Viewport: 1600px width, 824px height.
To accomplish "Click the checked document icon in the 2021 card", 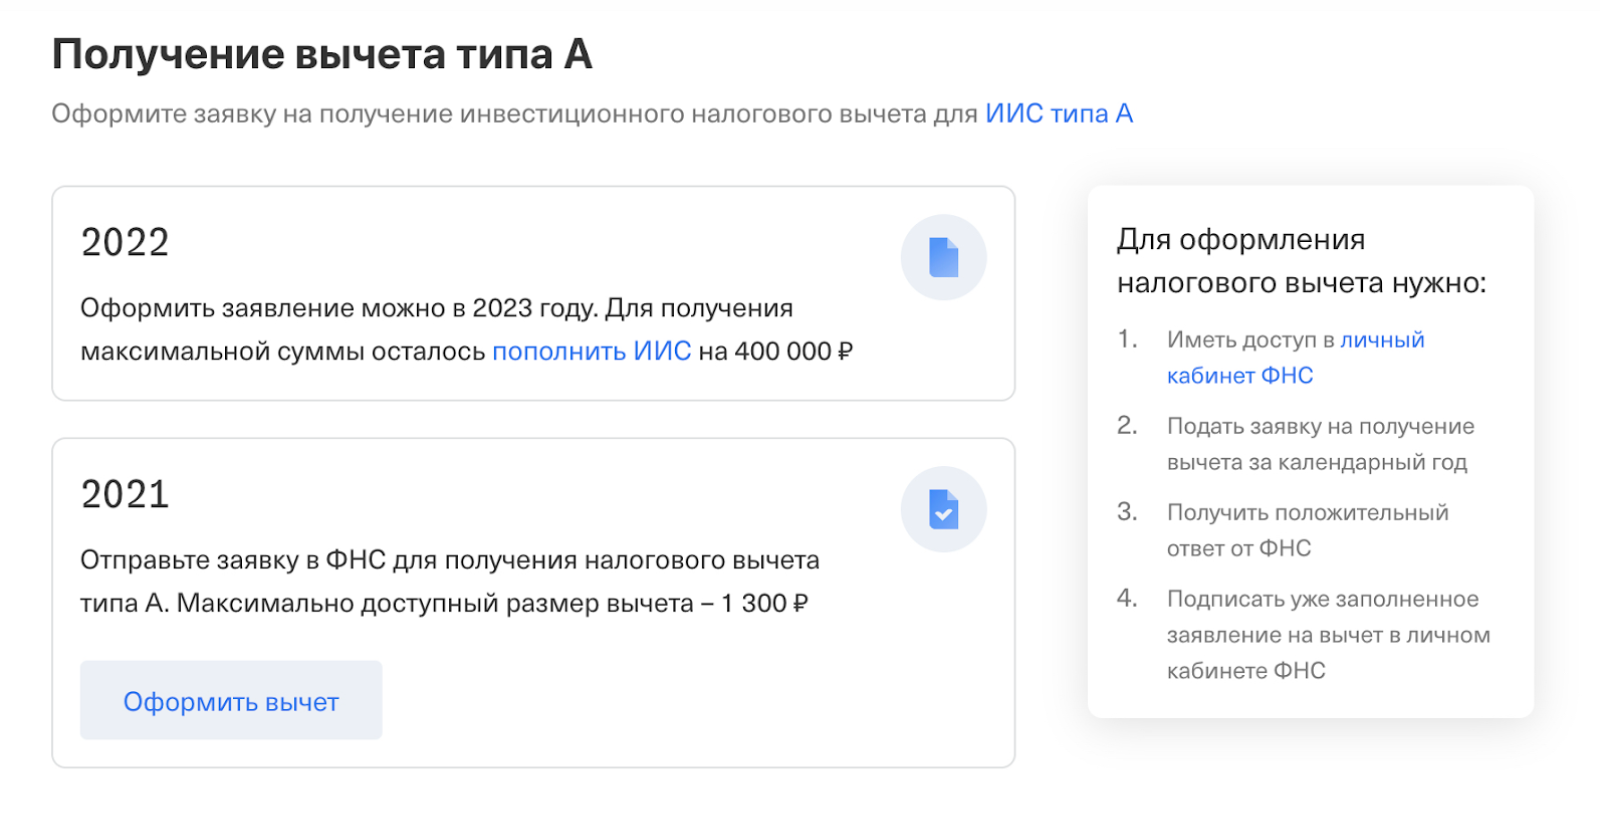I will (x=943, y=509).
